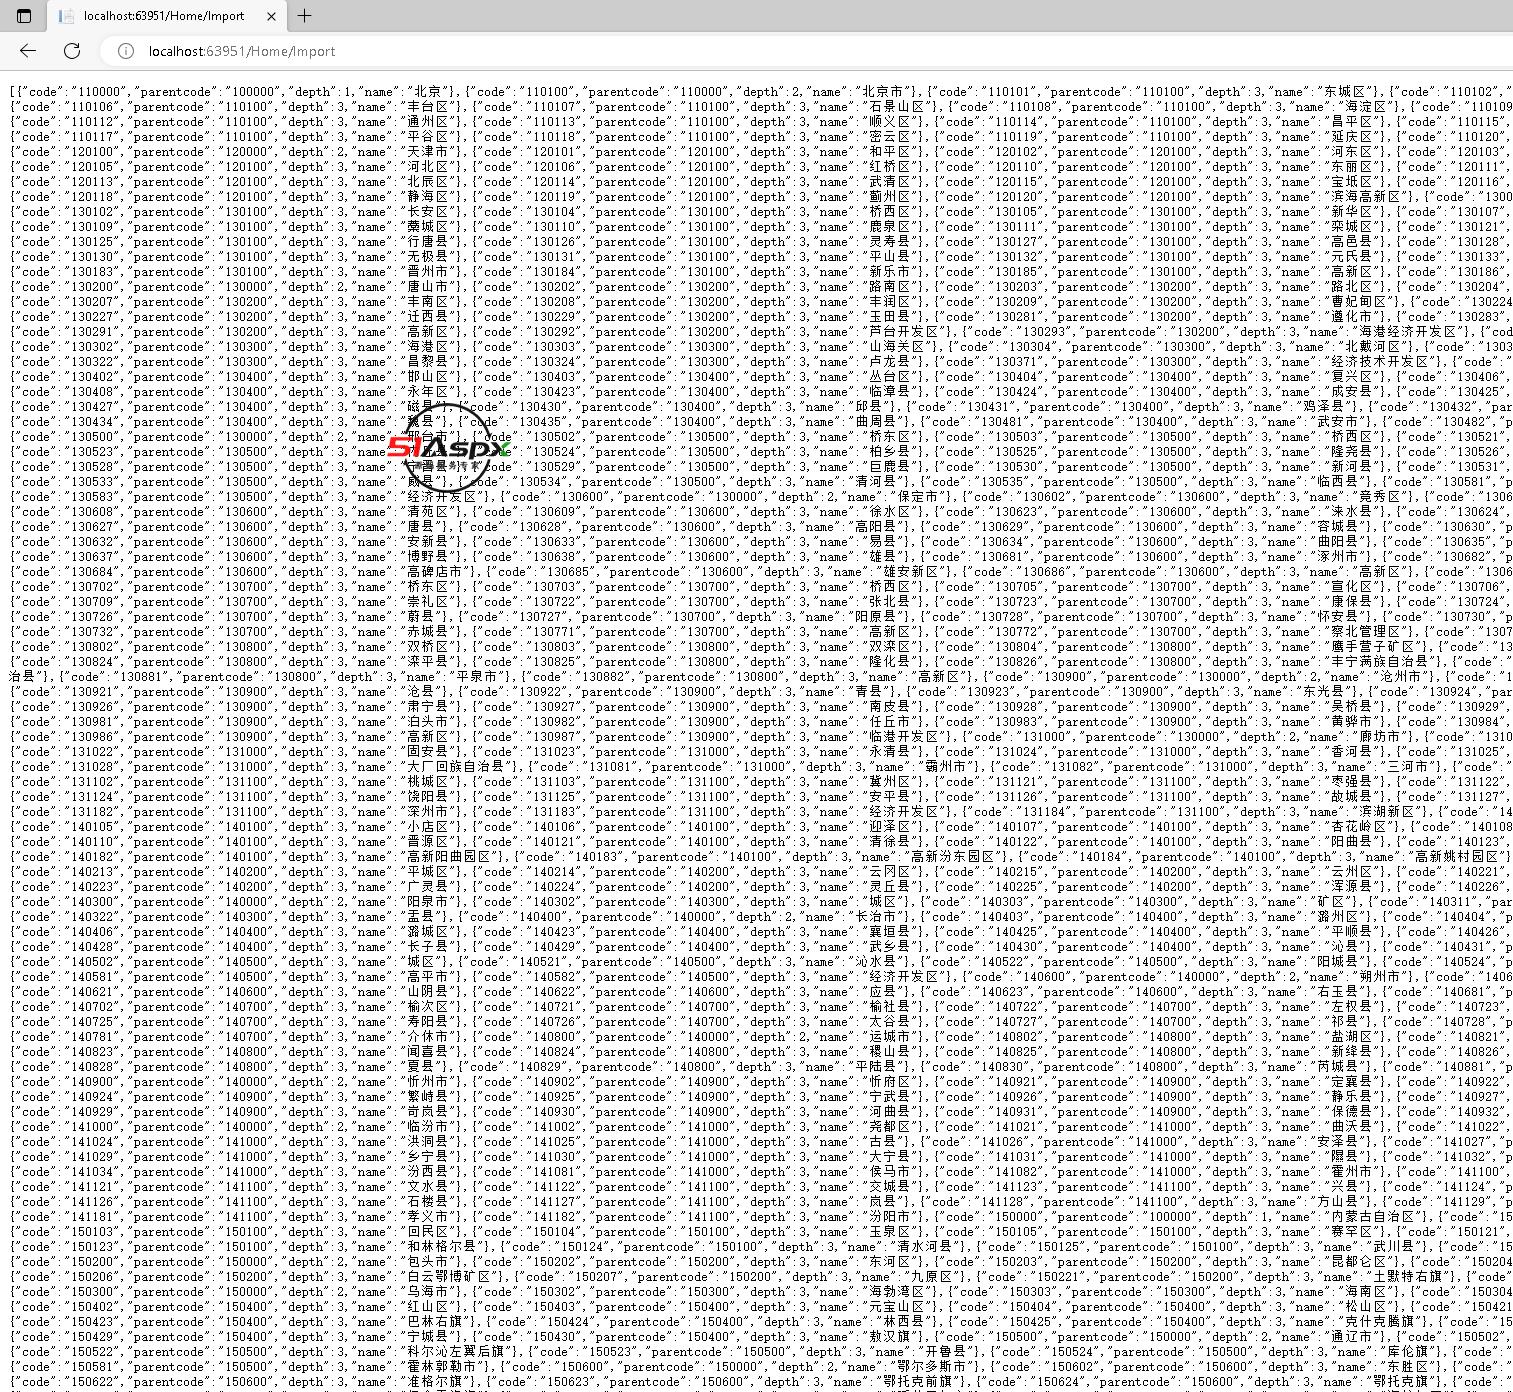Click the name "丰台区"
Screen dimensions: 1513x1392
[x=430, y=107]
